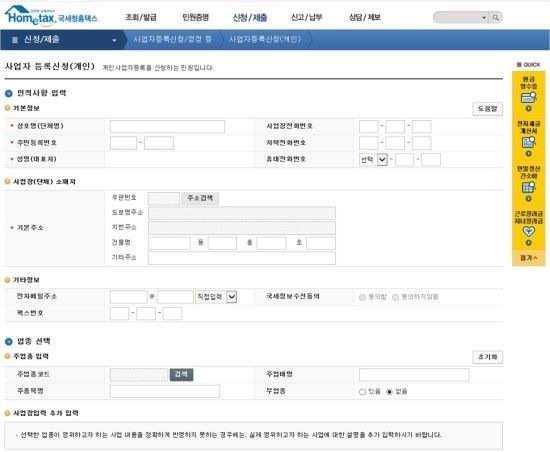Click the 층 input field
This screenshot has width=550, height=452.
point(271,243)
